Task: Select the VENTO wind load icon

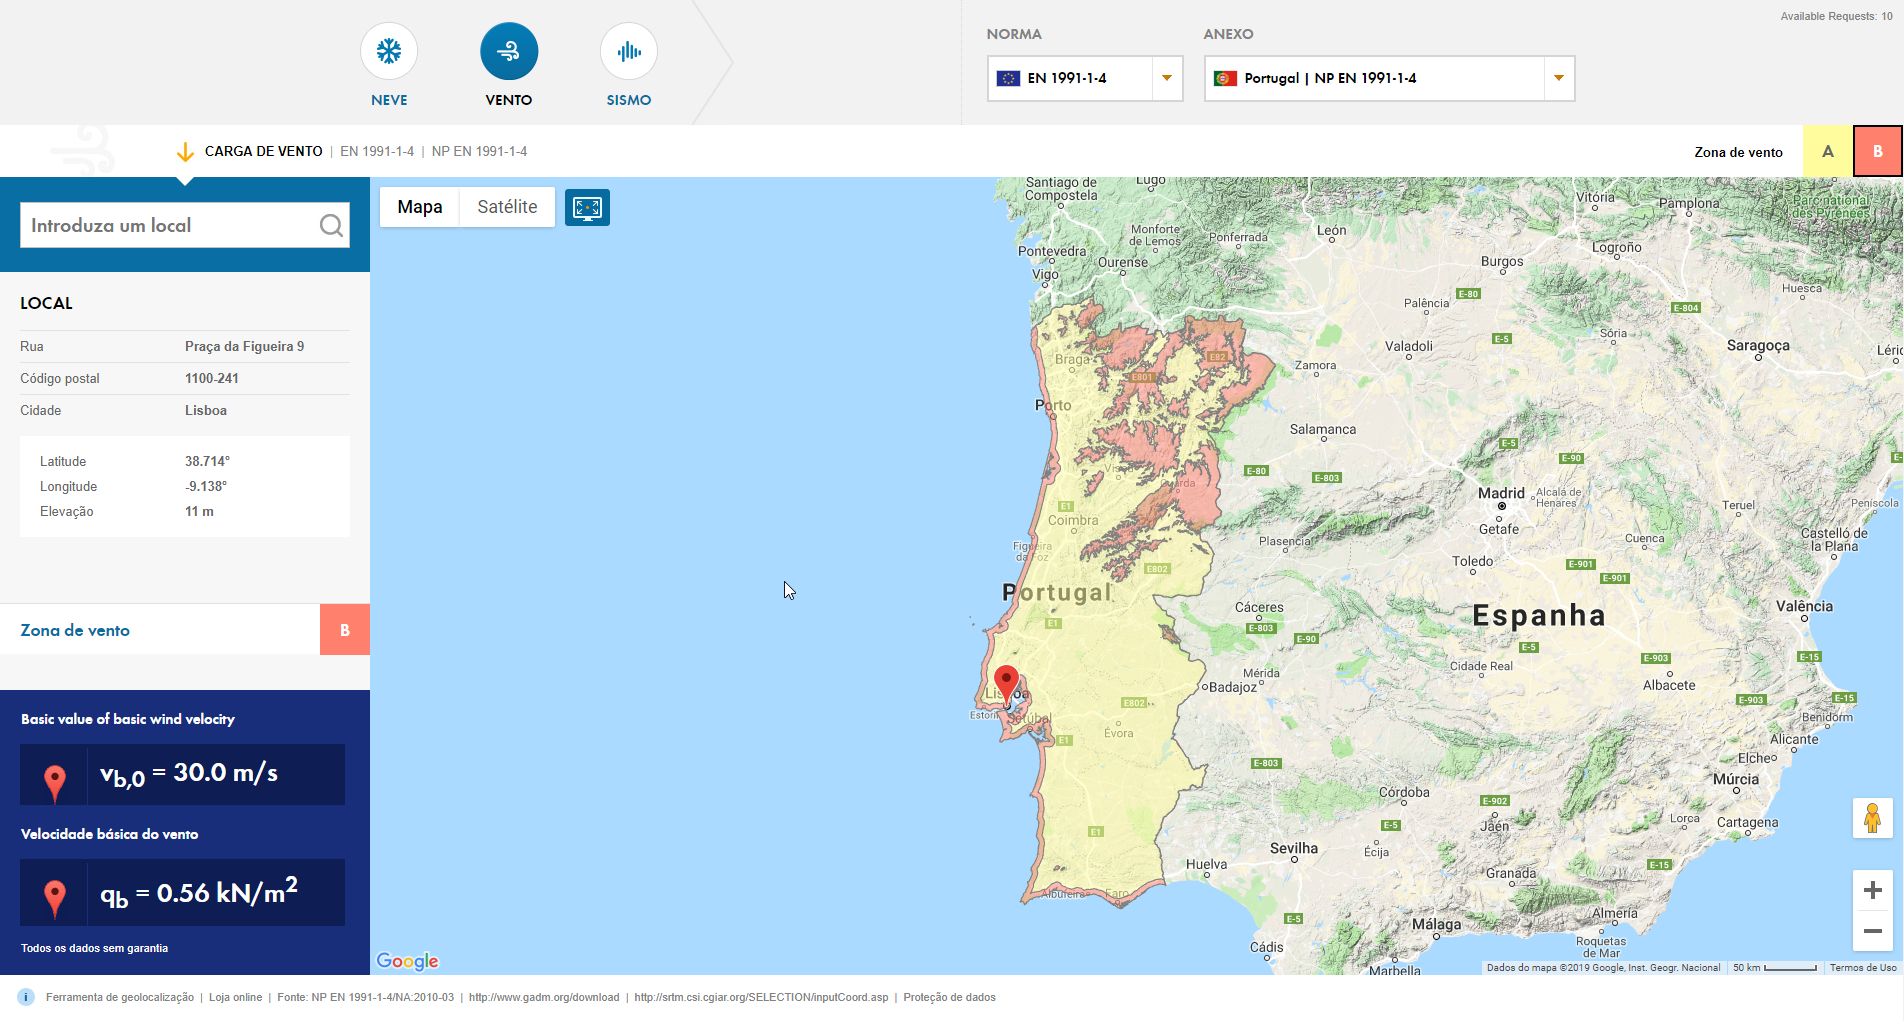Action: click(509, 52)
